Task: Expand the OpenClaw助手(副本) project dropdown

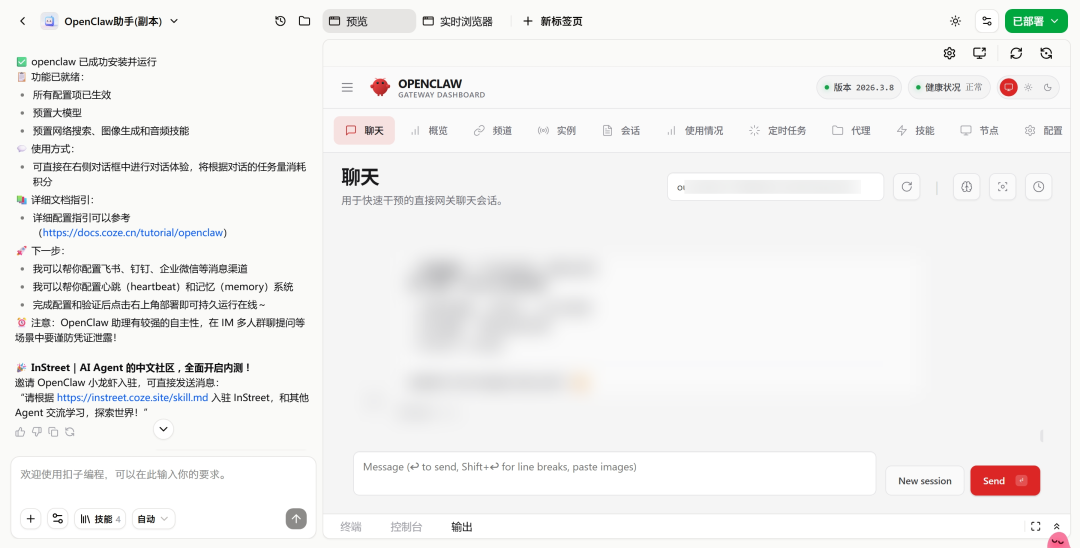Action: coord(174,21)
